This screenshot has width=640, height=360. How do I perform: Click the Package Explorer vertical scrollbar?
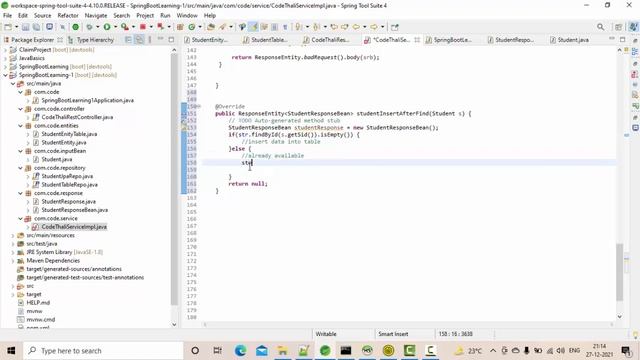tap(174, 179)
